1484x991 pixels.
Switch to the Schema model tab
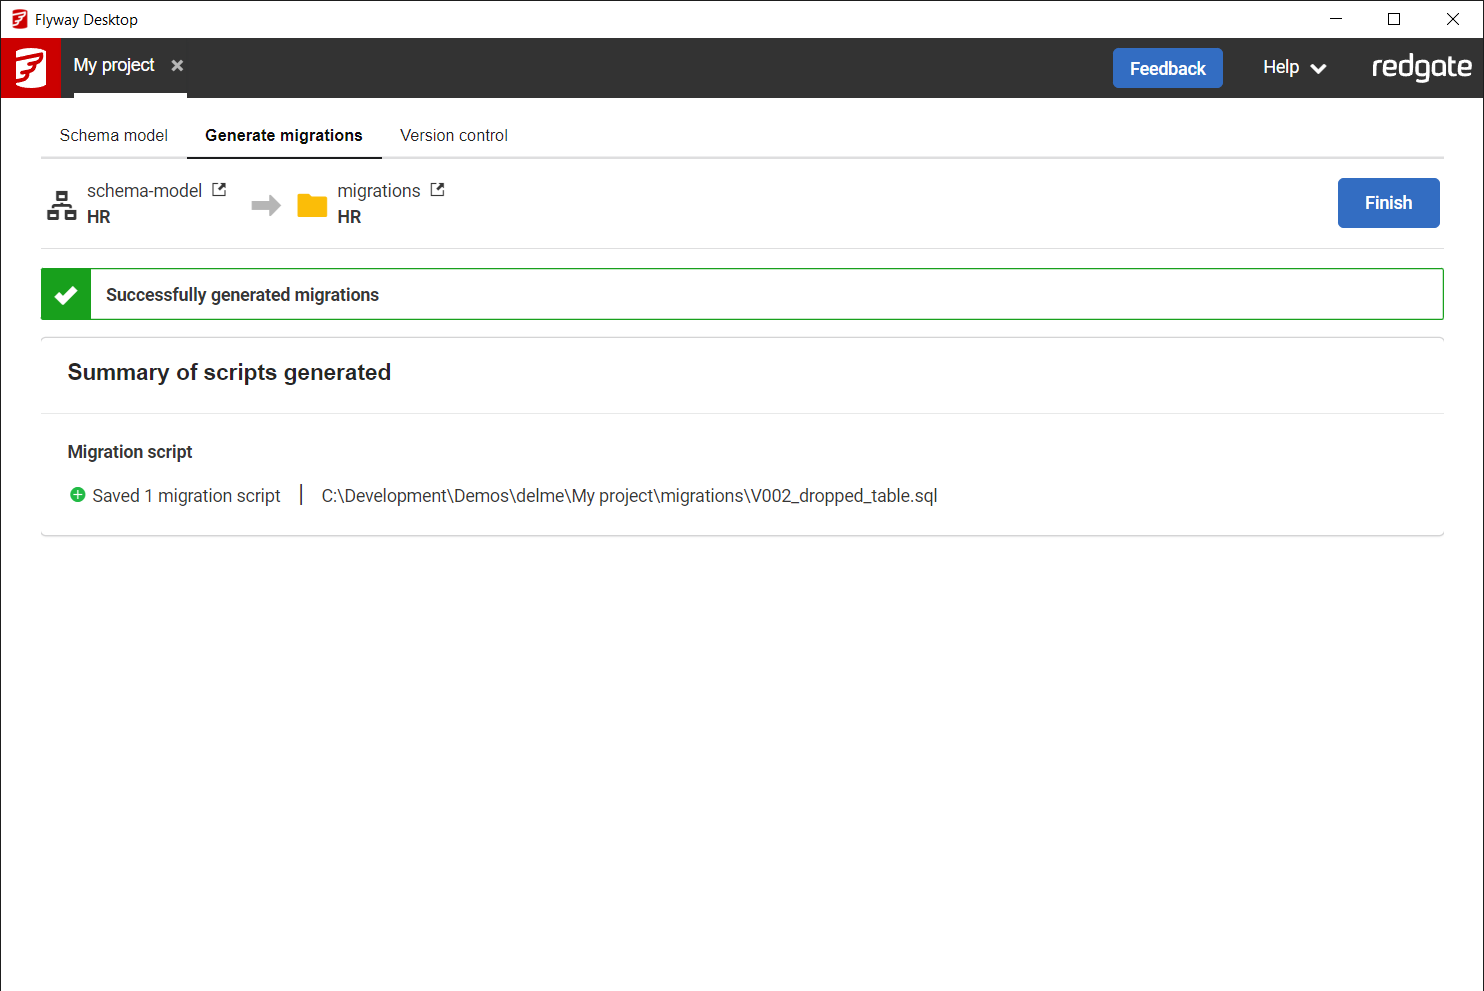[x=114, y=135]
